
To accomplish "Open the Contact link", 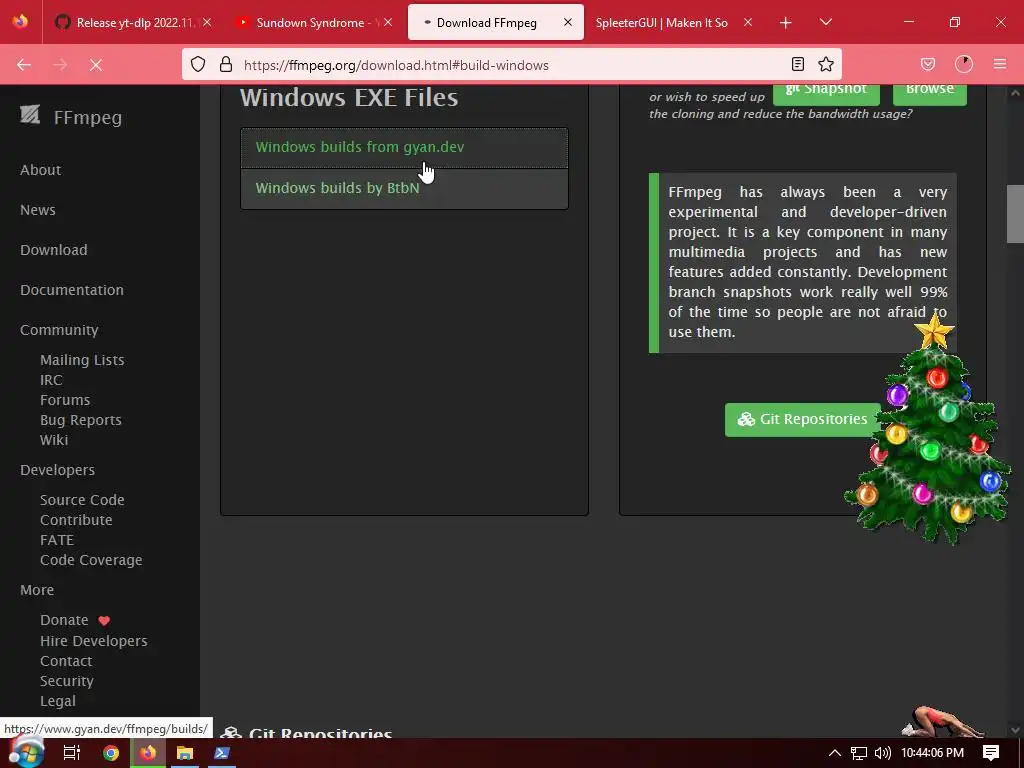I will click(x=66, y=661).
